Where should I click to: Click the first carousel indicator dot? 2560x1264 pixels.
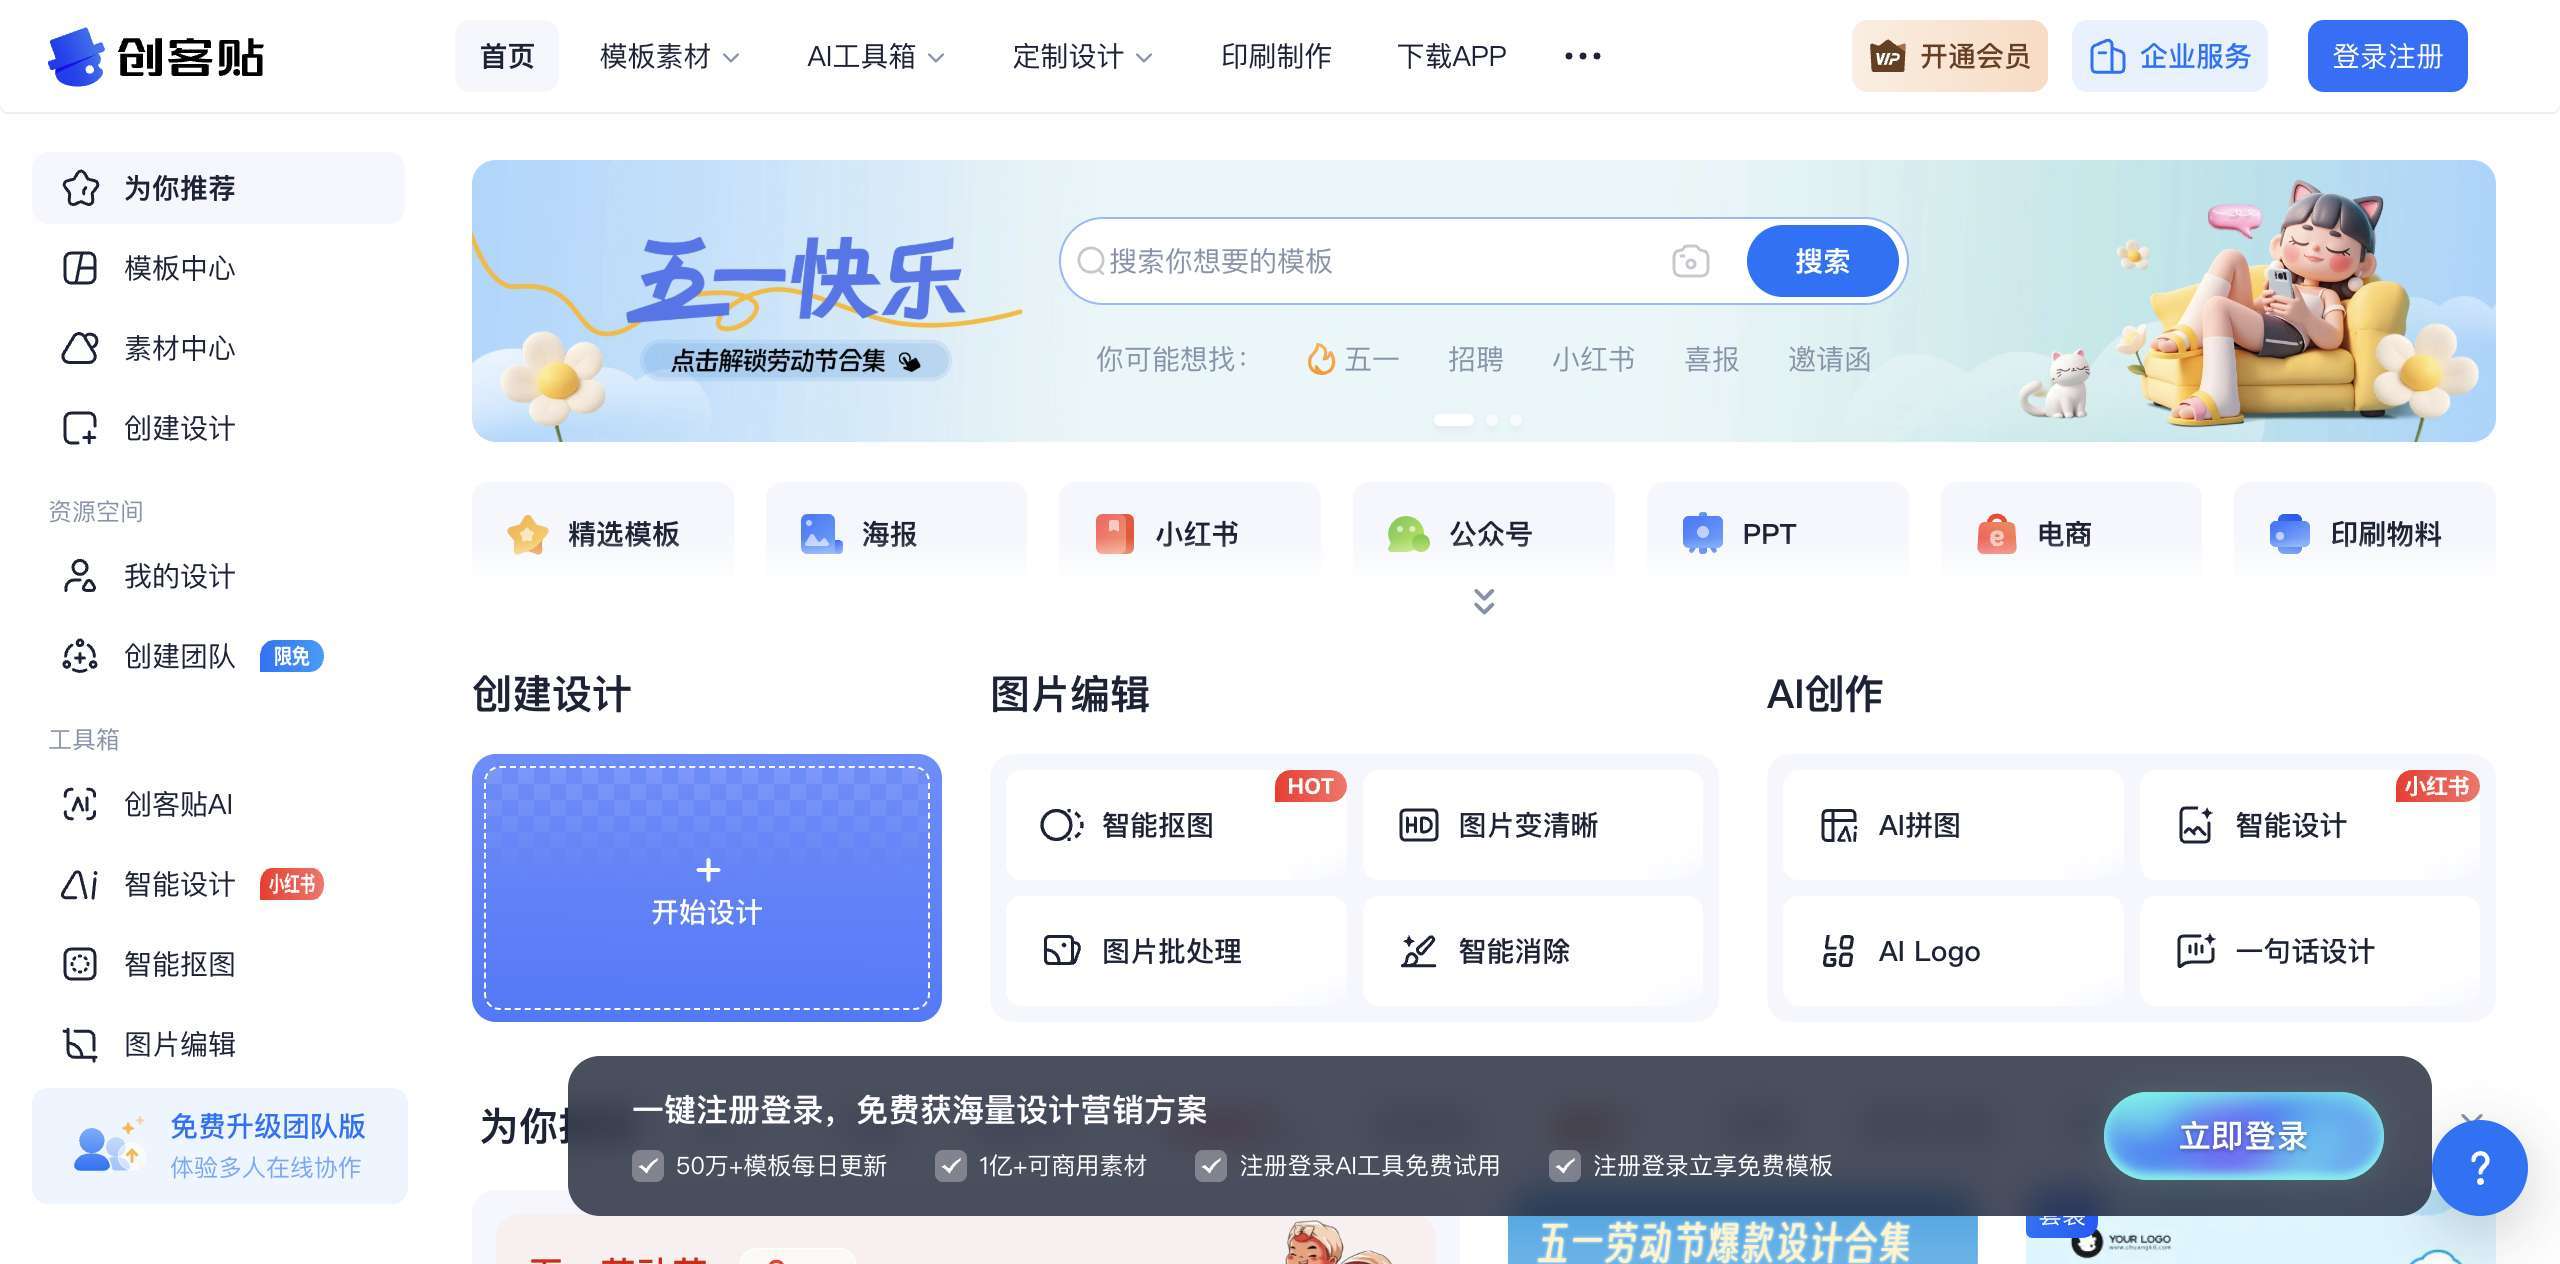pos(1453,420)
